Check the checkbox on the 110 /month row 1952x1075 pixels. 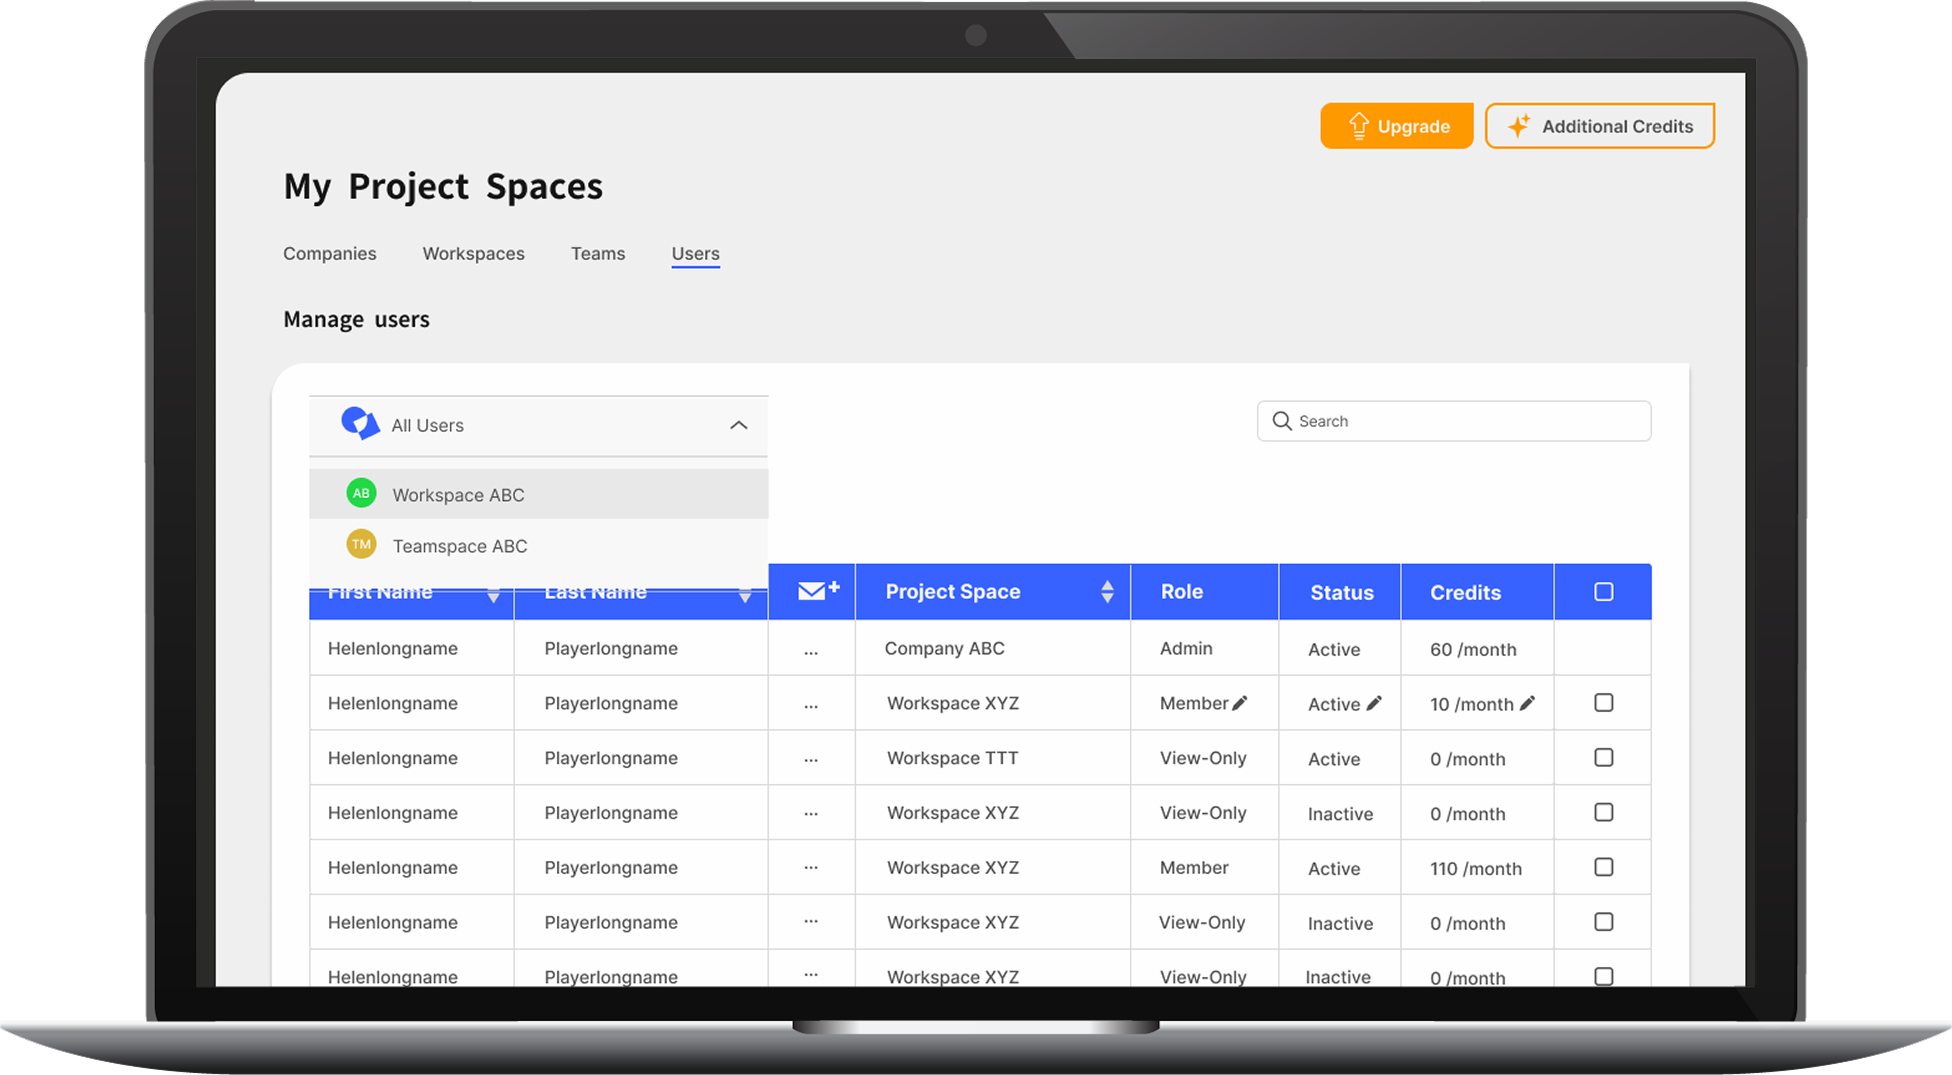coord(1604,867)
